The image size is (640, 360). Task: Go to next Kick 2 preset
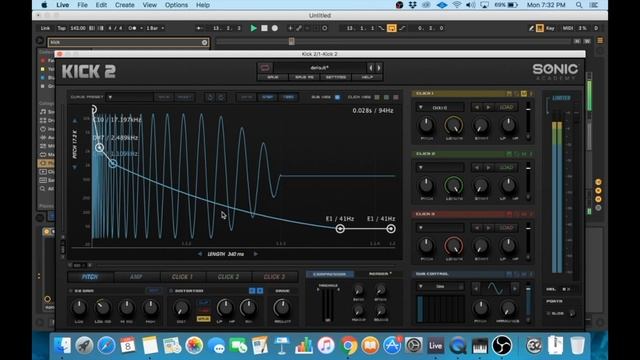coord(379,68)
